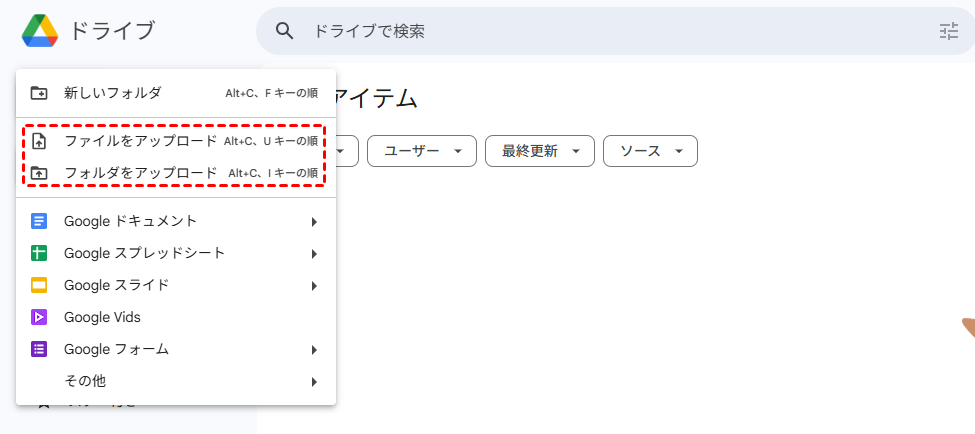Select 新しいフォルダ menu entry
Screen dimensions: 975x434
[176, 93]
